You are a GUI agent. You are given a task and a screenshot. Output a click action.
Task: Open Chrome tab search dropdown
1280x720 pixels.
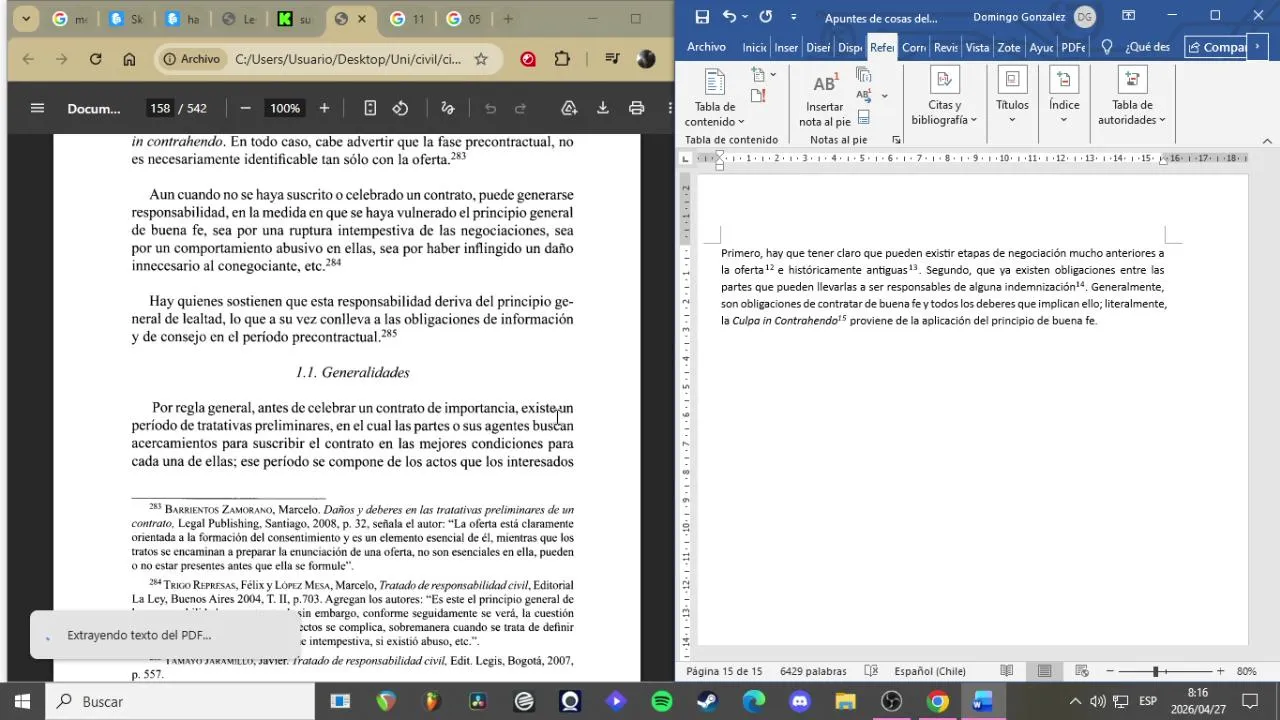click(25, 18)
